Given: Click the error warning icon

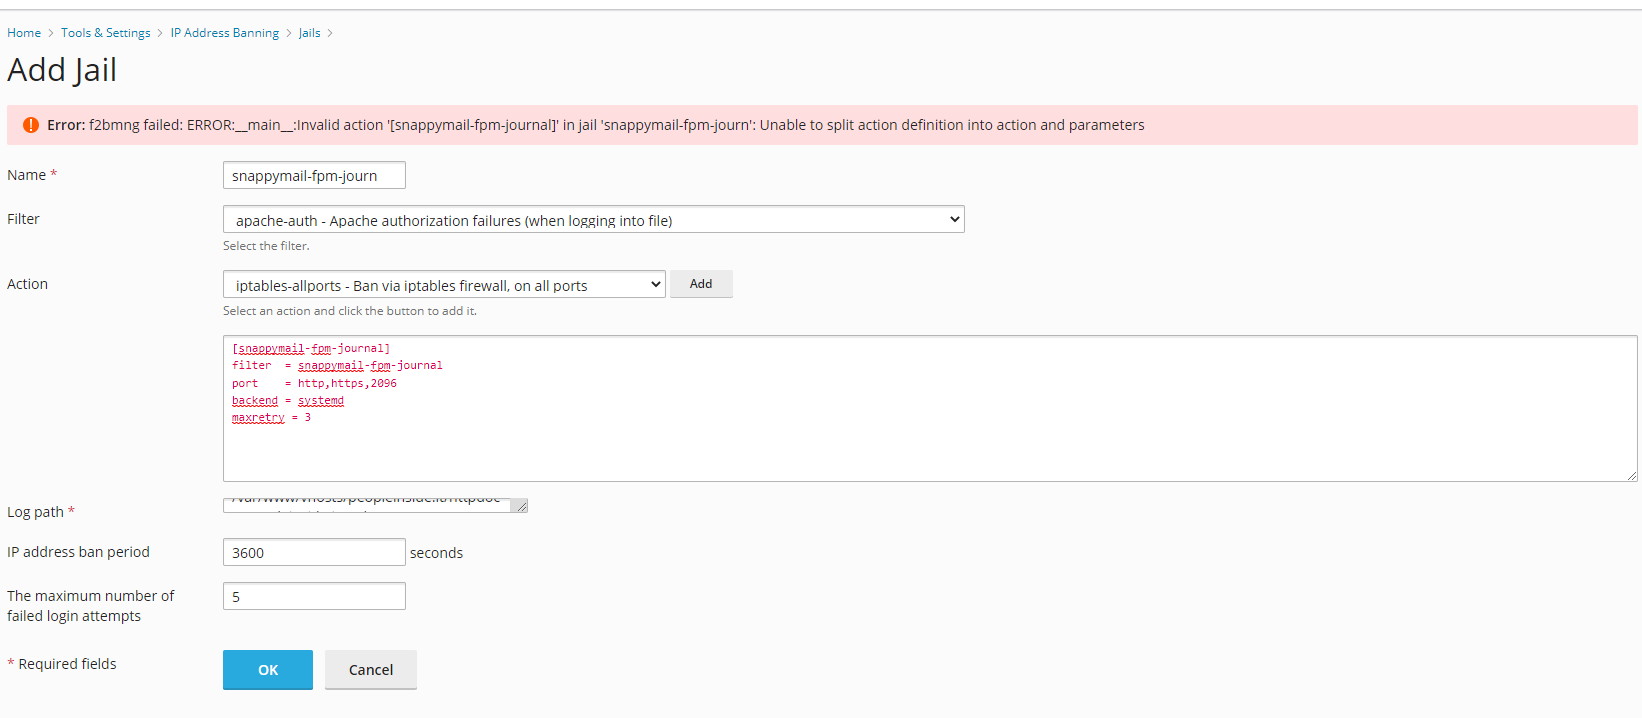Looking at the screenshot, I should coord(31,125).
